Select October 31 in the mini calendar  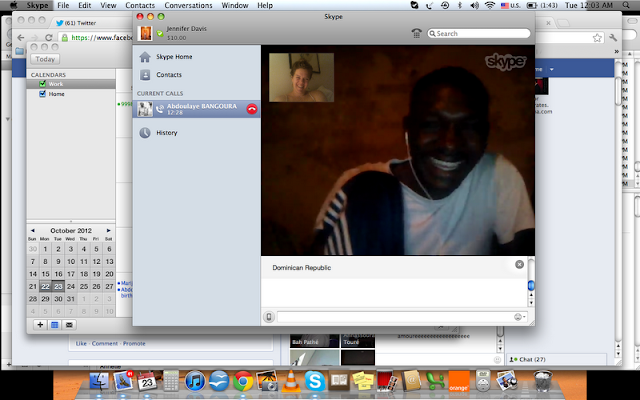(71, 299)
